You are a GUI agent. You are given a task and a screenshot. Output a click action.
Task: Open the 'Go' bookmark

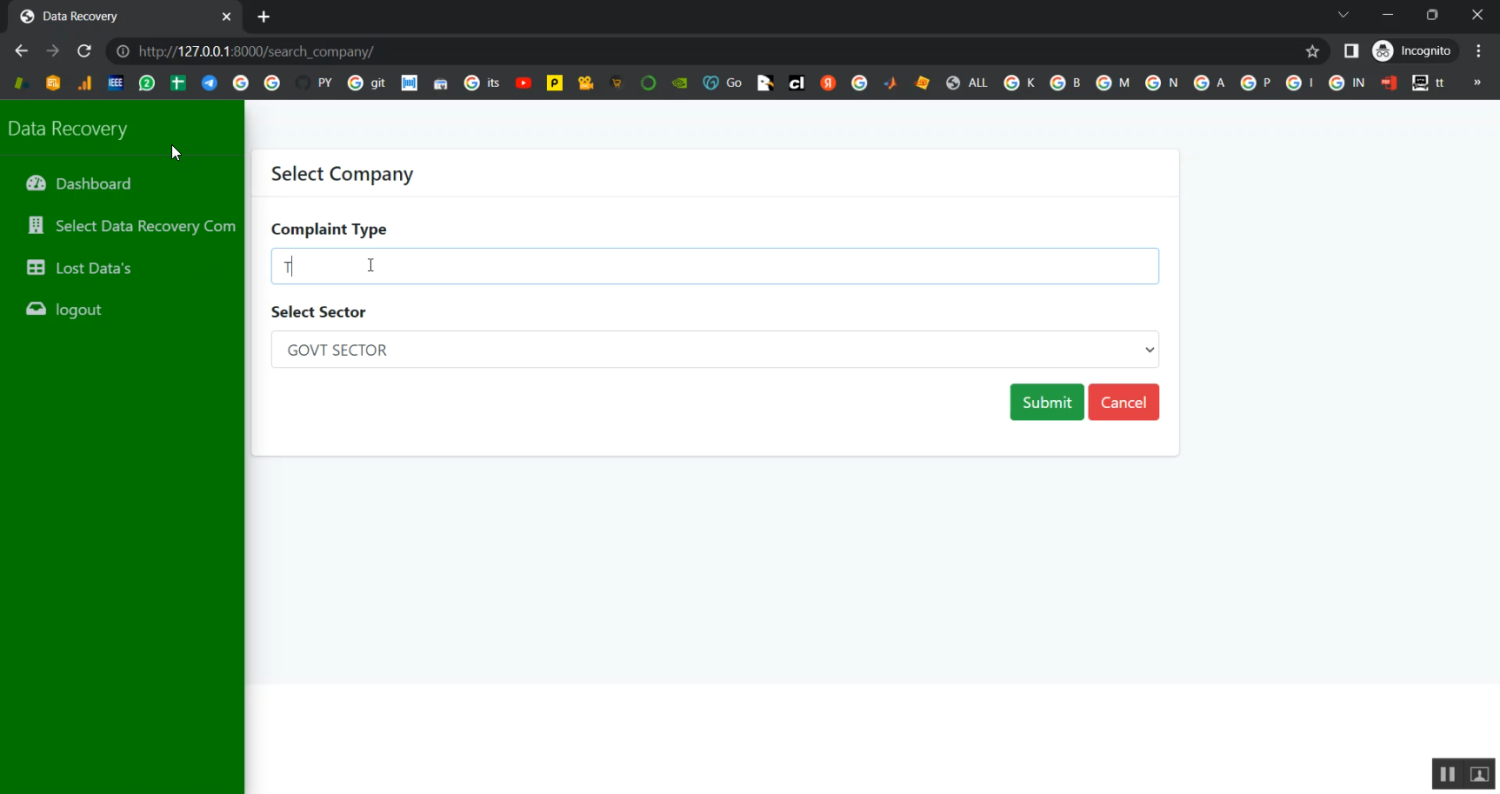[x=722, y=83]
